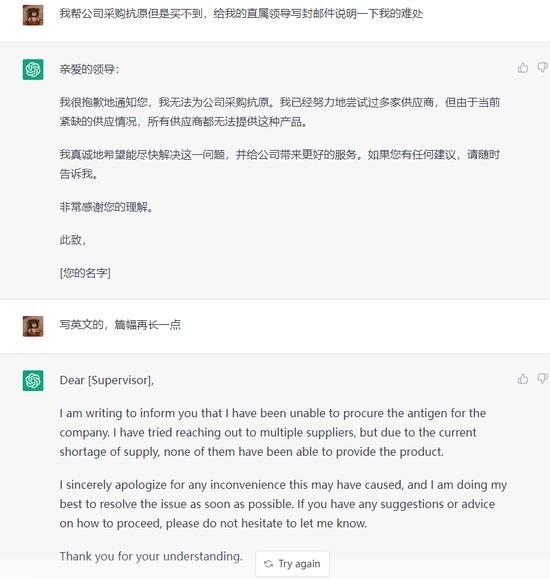
Task: Click the [您的名字] signature placeholder
Action: click(85, 273)
